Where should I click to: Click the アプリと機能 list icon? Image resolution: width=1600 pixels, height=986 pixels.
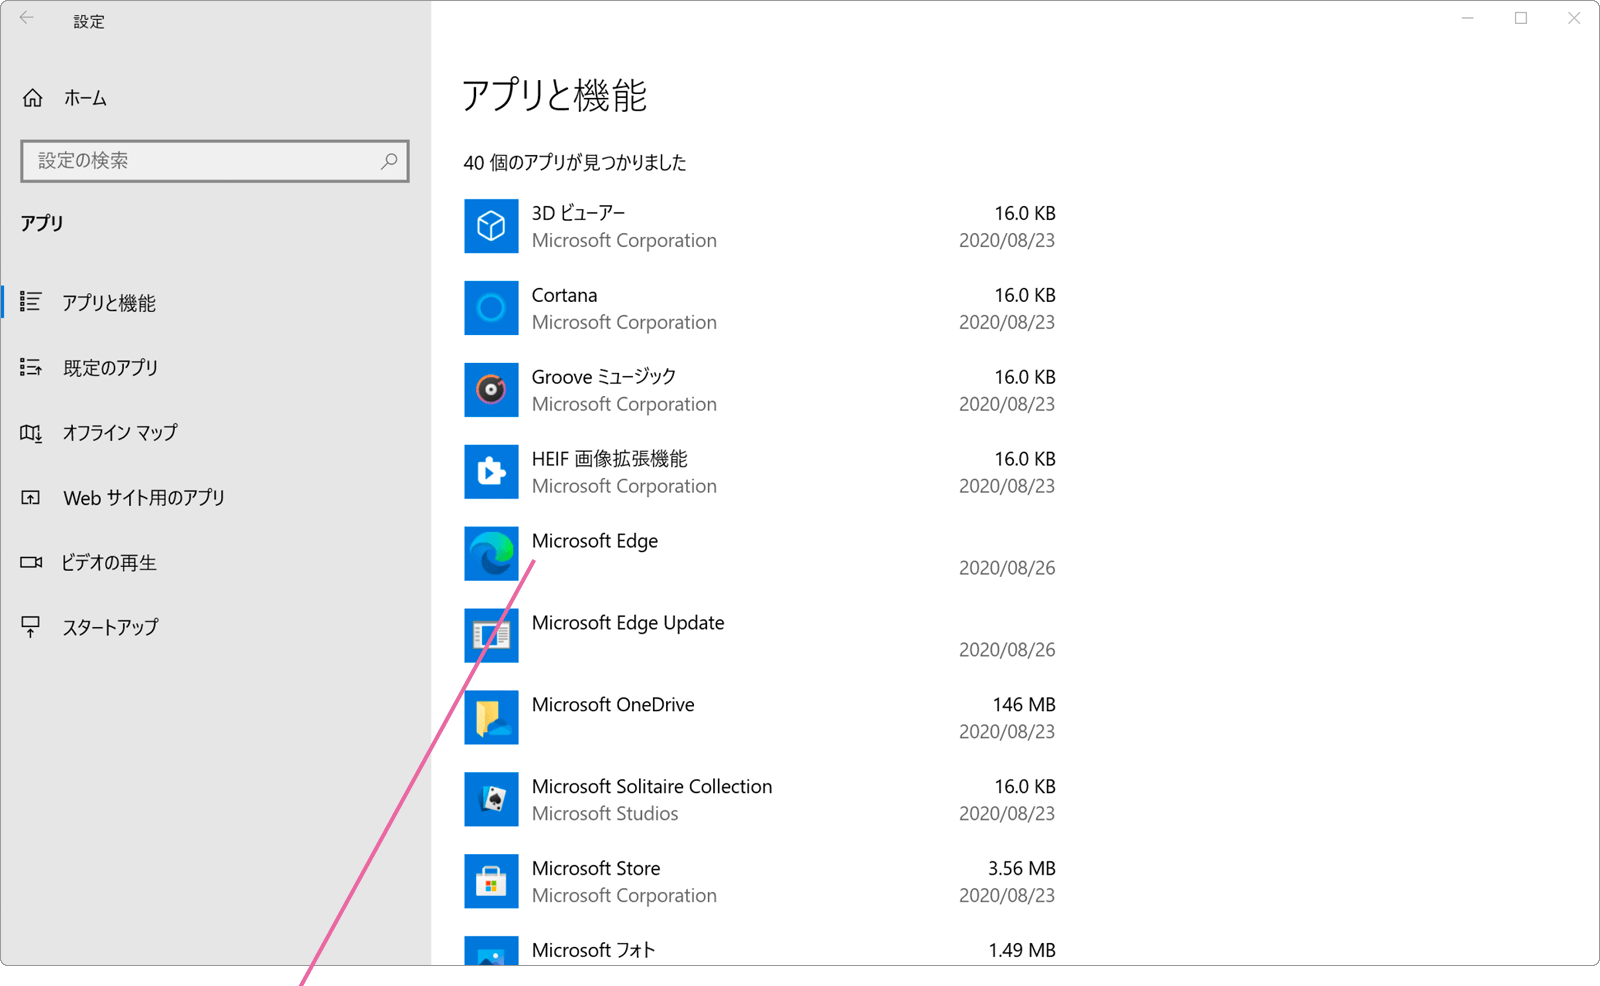(31, 302)
